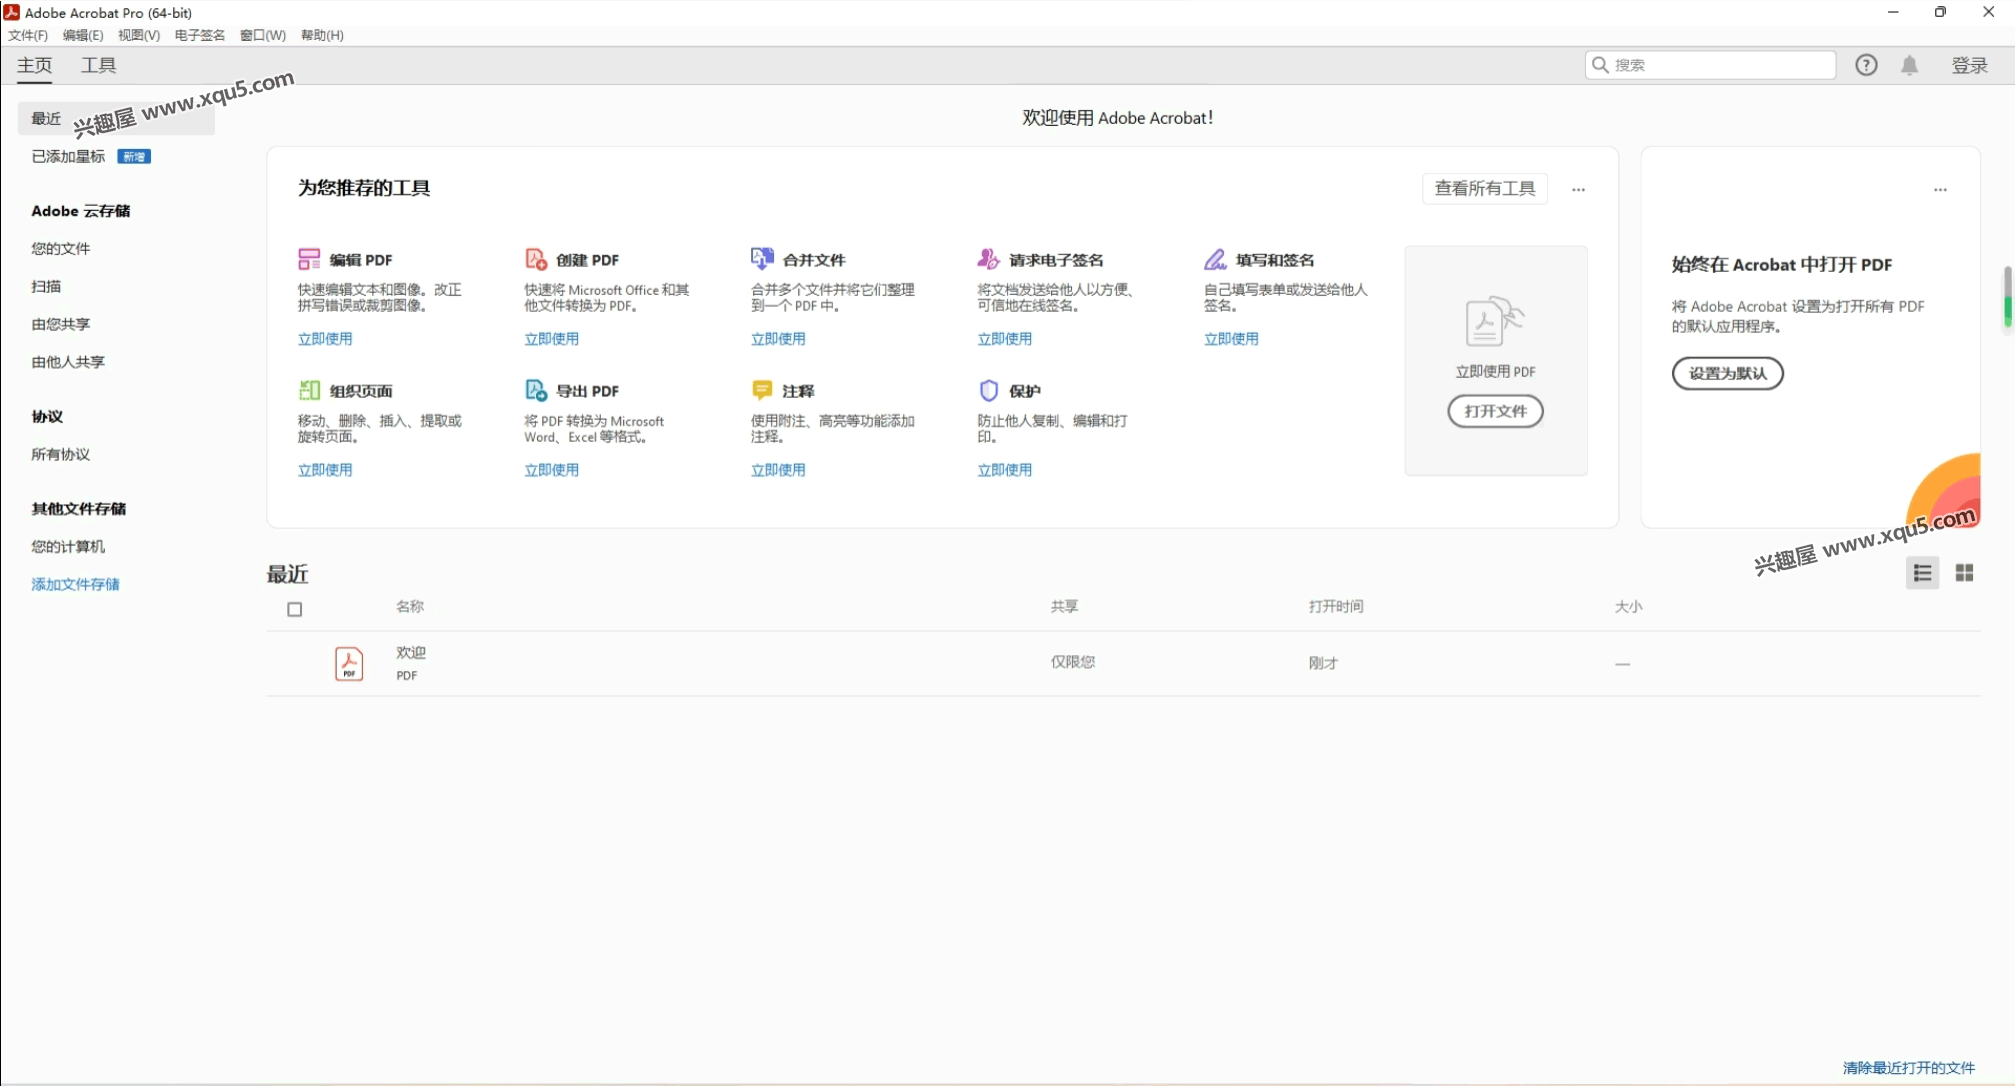
Task: Click 立即使用 under 注释
Action: coord(778,470)
